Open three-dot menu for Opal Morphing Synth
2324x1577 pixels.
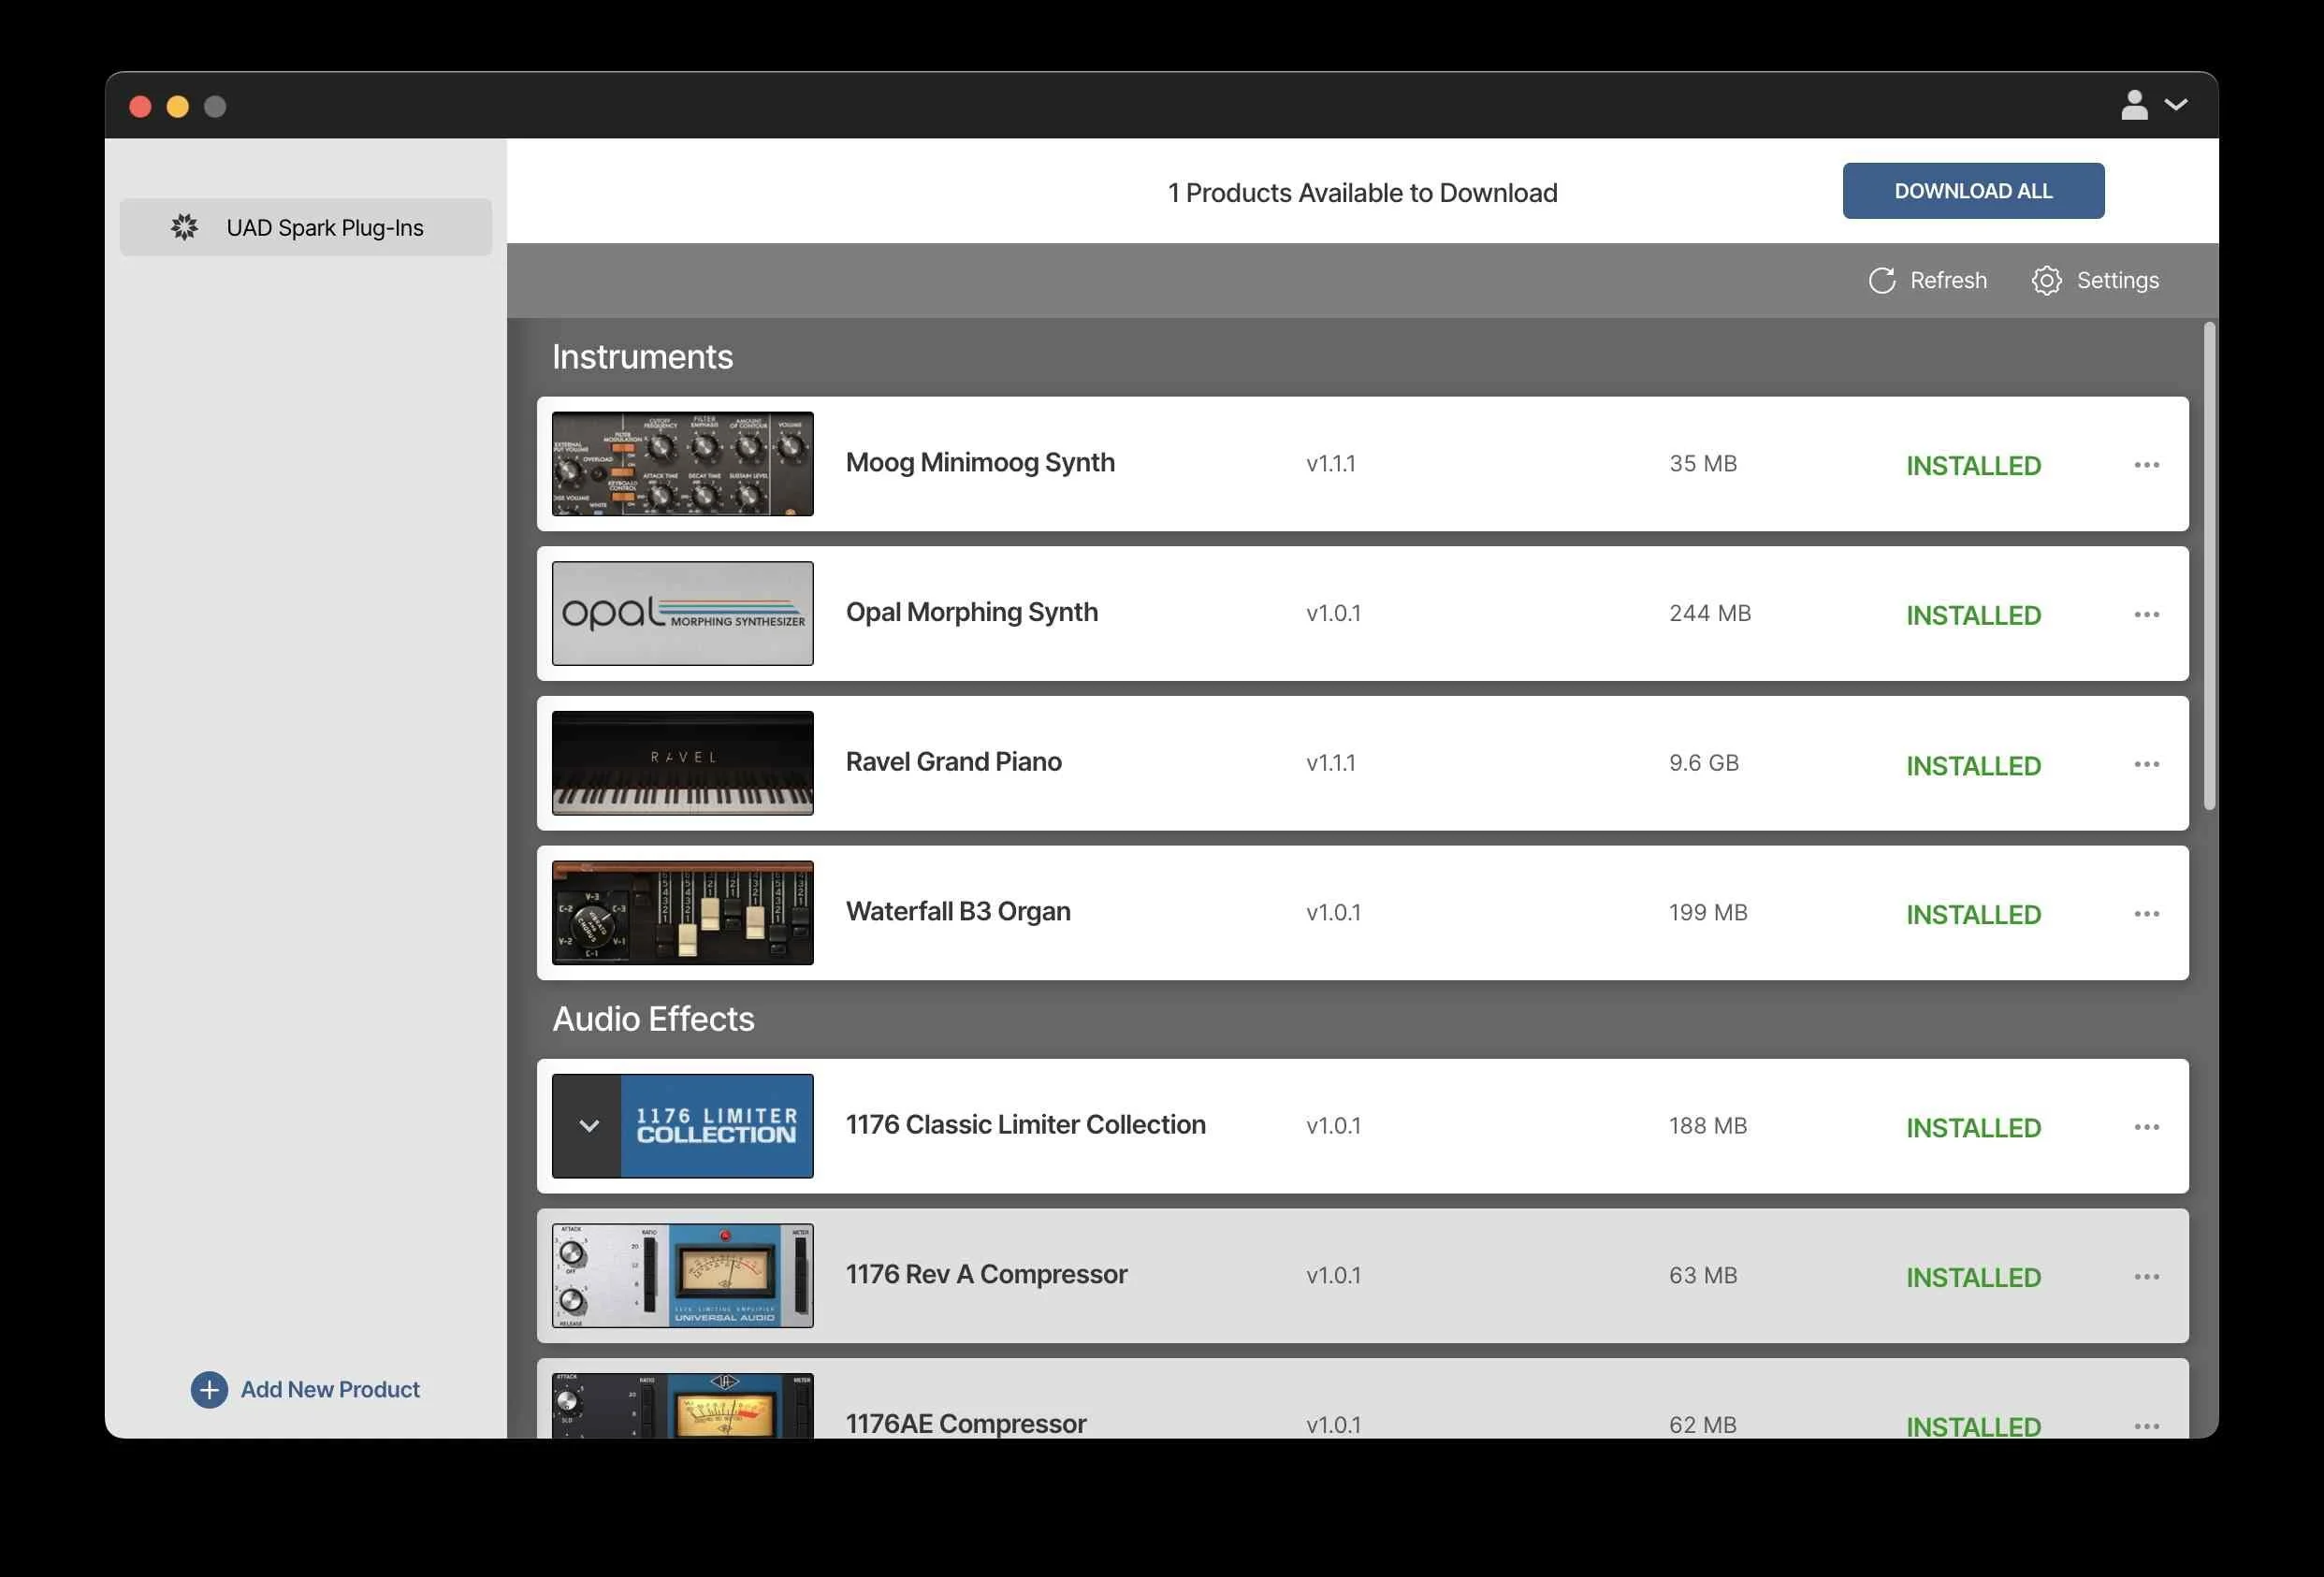click(x=2146, y=614)
